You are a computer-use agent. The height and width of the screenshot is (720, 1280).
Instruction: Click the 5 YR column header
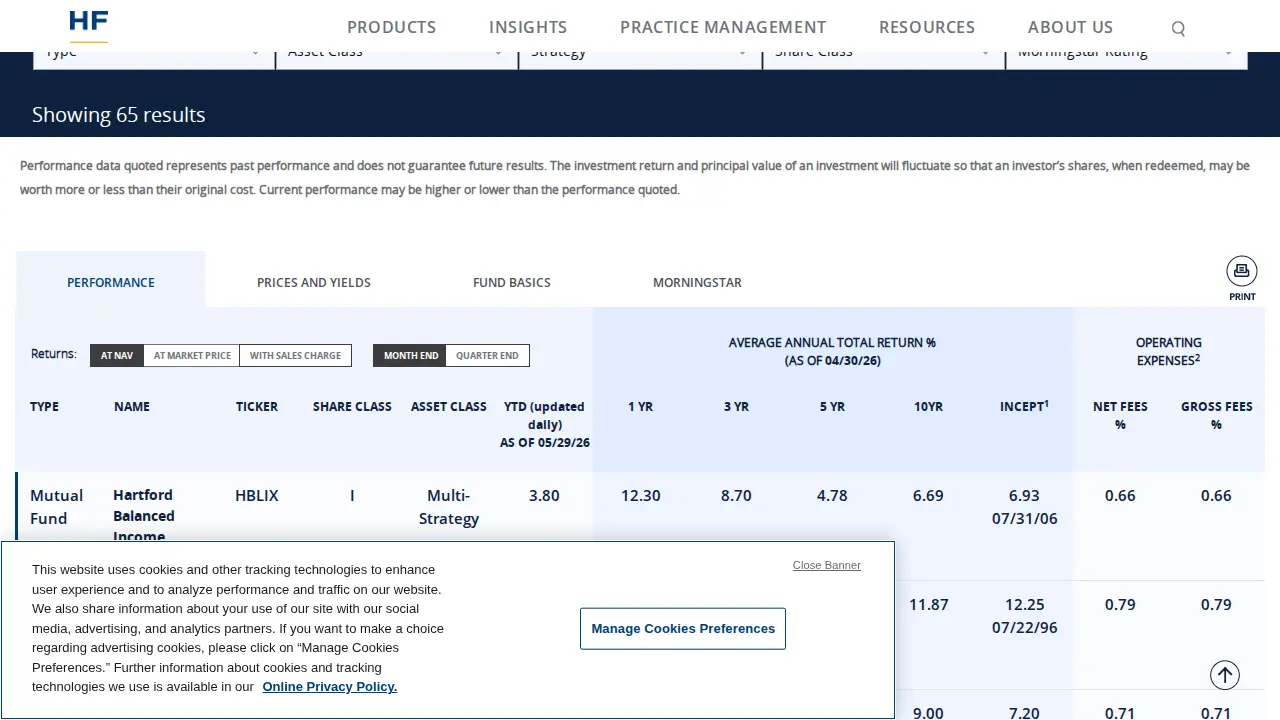(x=832, y=406)
